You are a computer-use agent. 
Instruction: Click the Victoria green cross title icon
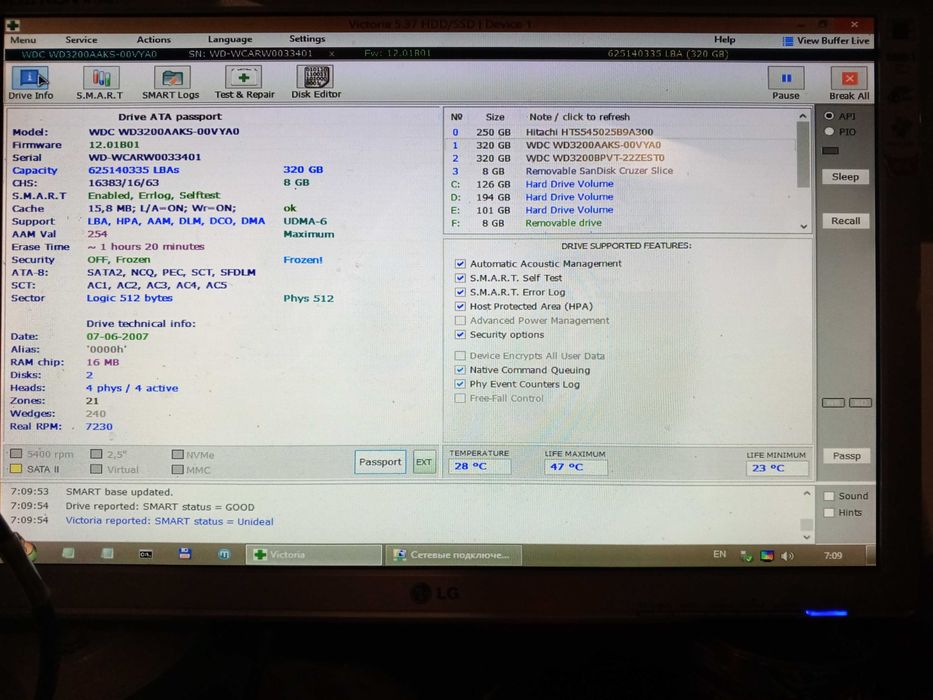12,25
